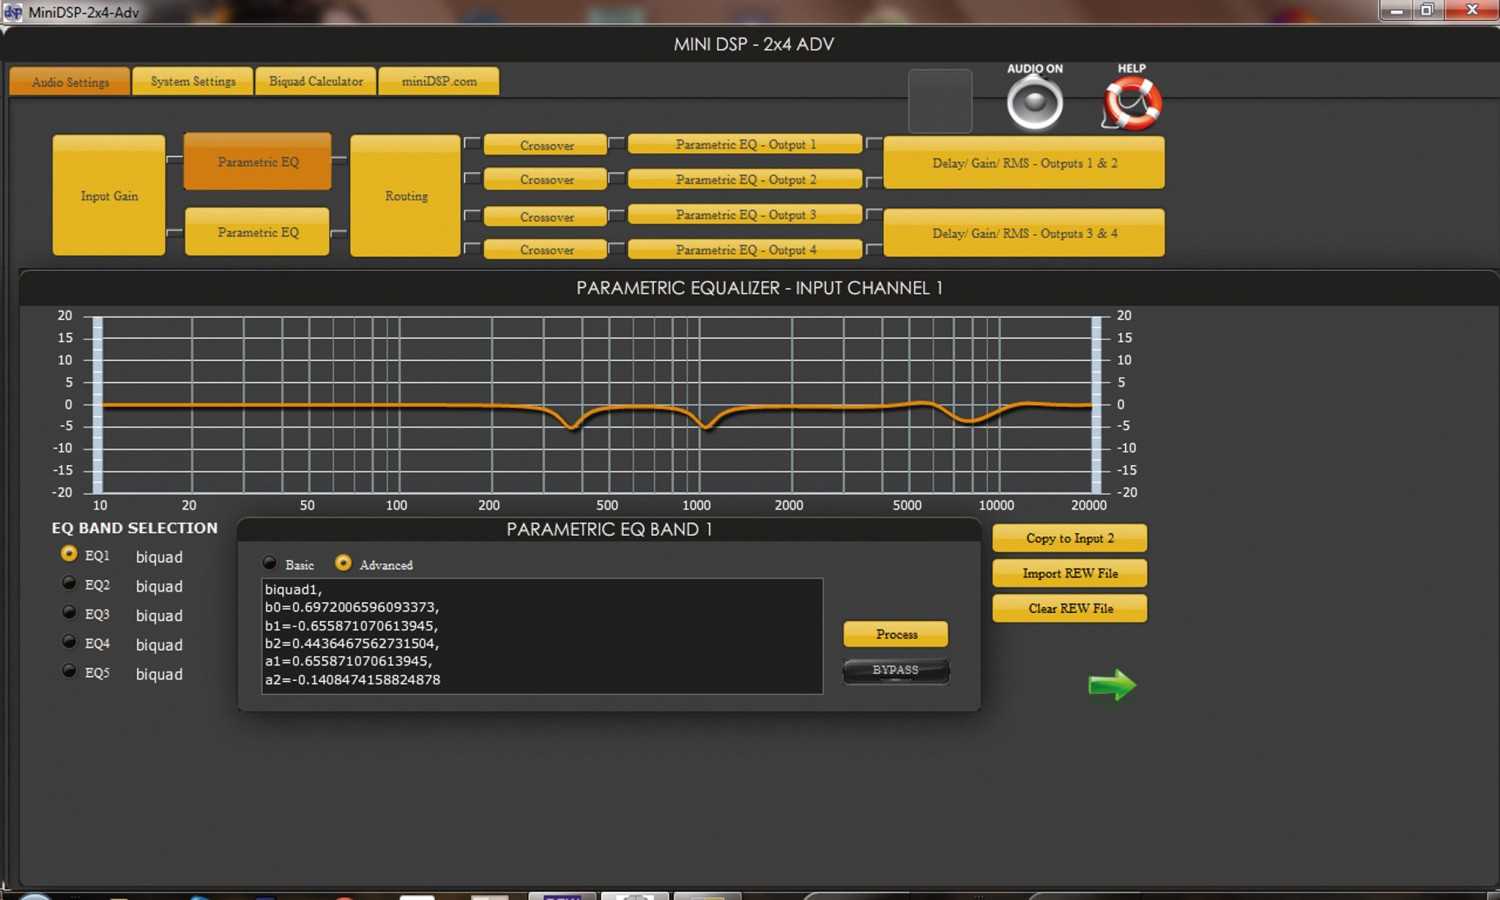Image resolution: width=1500 pixels, height=900 pixels.
Task: Open Delay/Gain/RMS - Outputs 3 & 4
Action: pos(1024,233)
